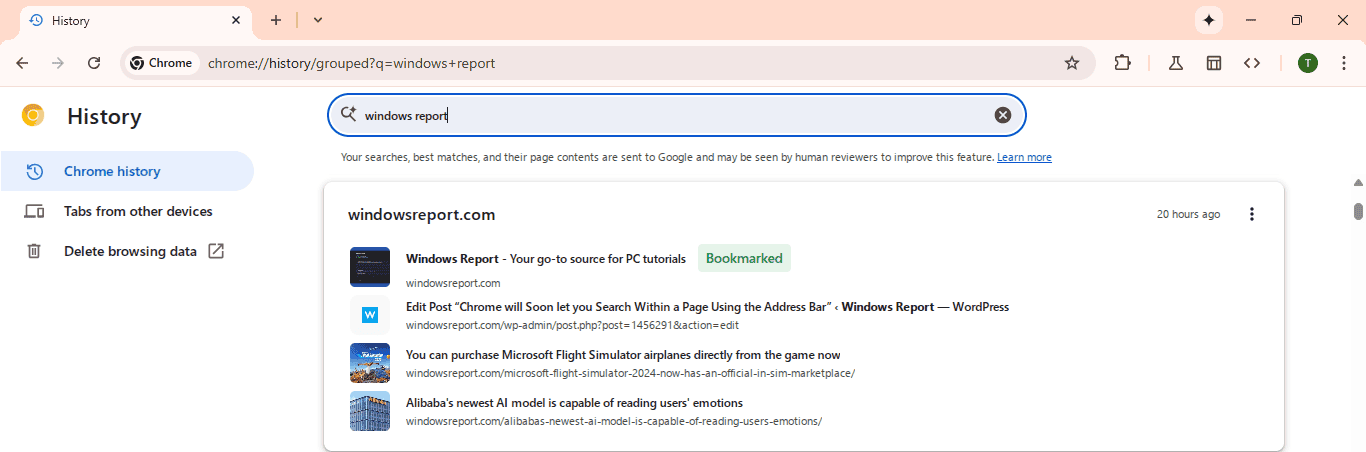Select Chrome history in sidebar
The width and height of the screenshot is (1366, 452).
click(x=127, y=171)
